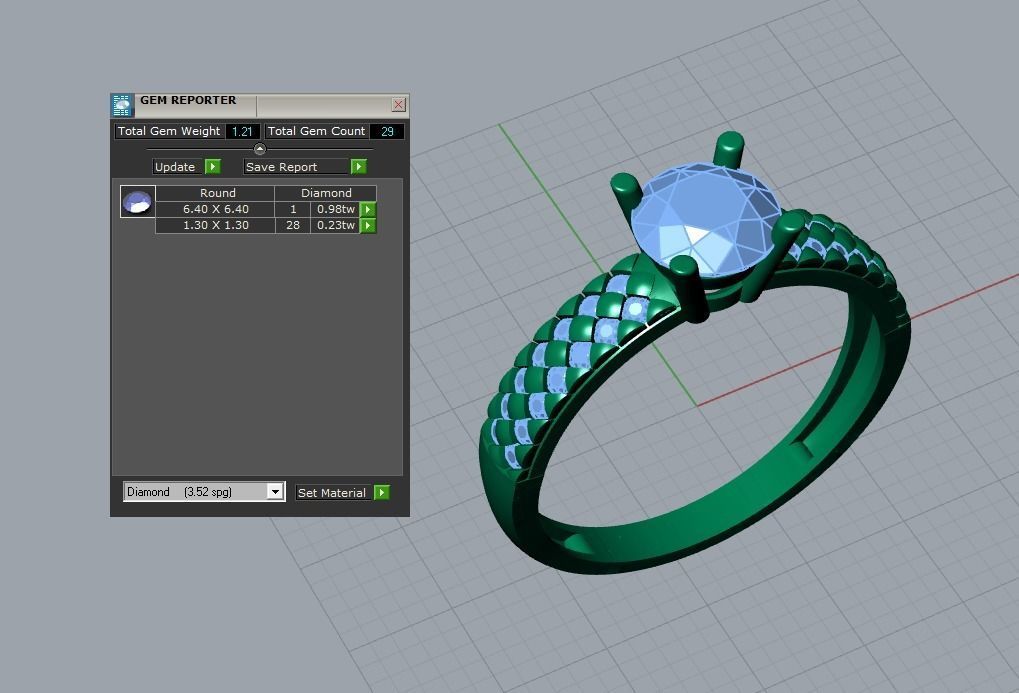Collapse the panel using the round arrow handle

pyautogui.click(x=259, y=150)
